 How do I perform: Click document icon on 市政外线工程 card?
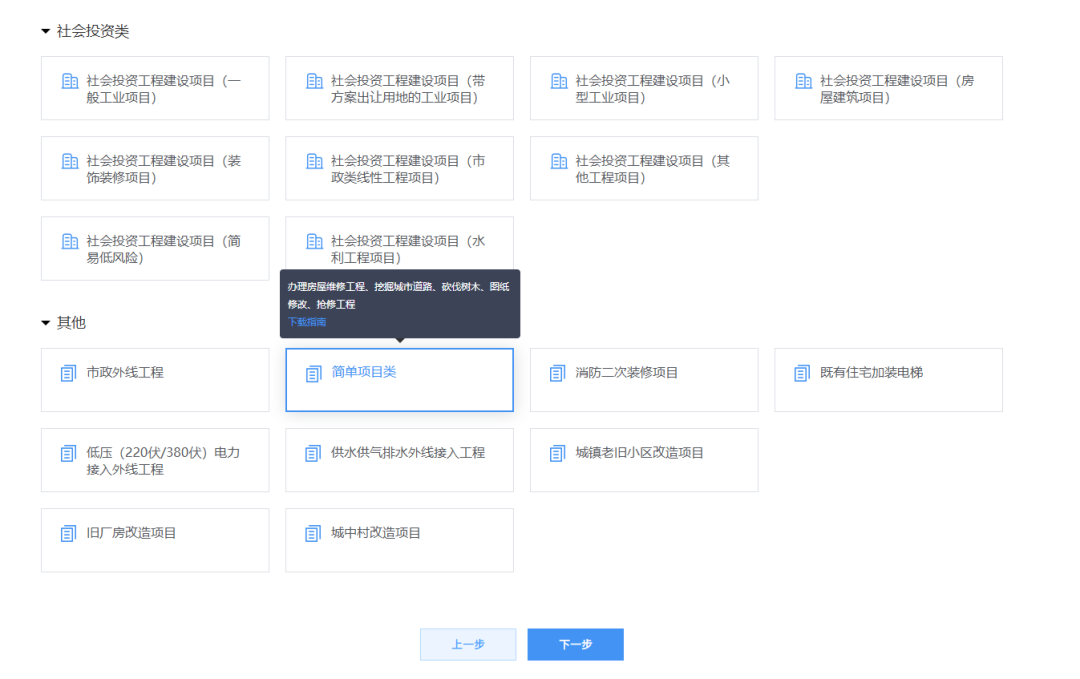coord(69,373)
